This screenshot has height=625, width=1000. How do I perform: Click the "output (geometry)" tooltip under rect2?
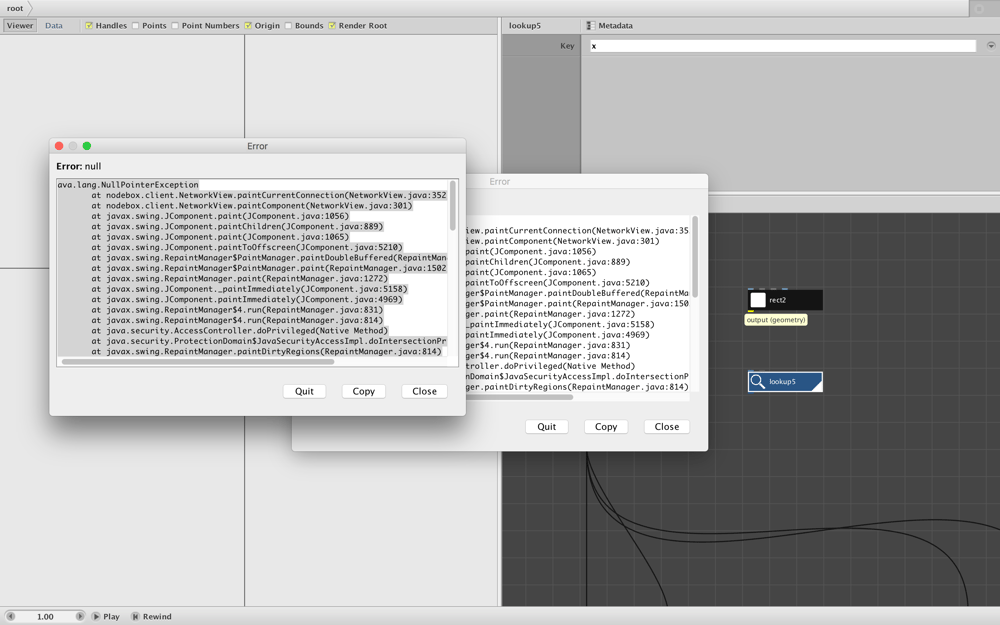click(x=776, y=320)
